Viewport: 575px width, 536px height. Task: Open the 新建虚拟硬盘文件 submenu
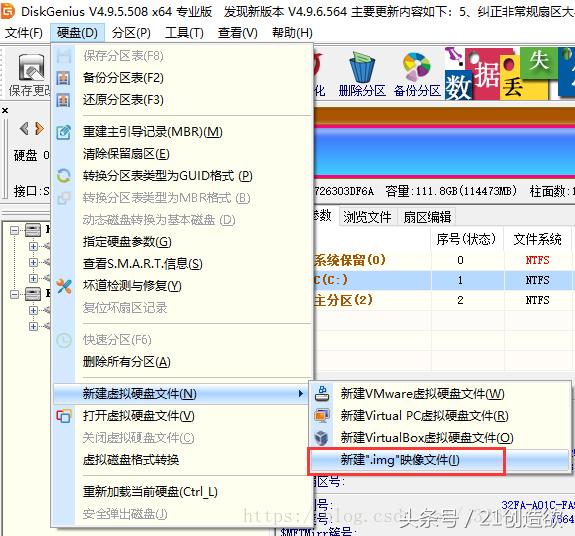180,394
